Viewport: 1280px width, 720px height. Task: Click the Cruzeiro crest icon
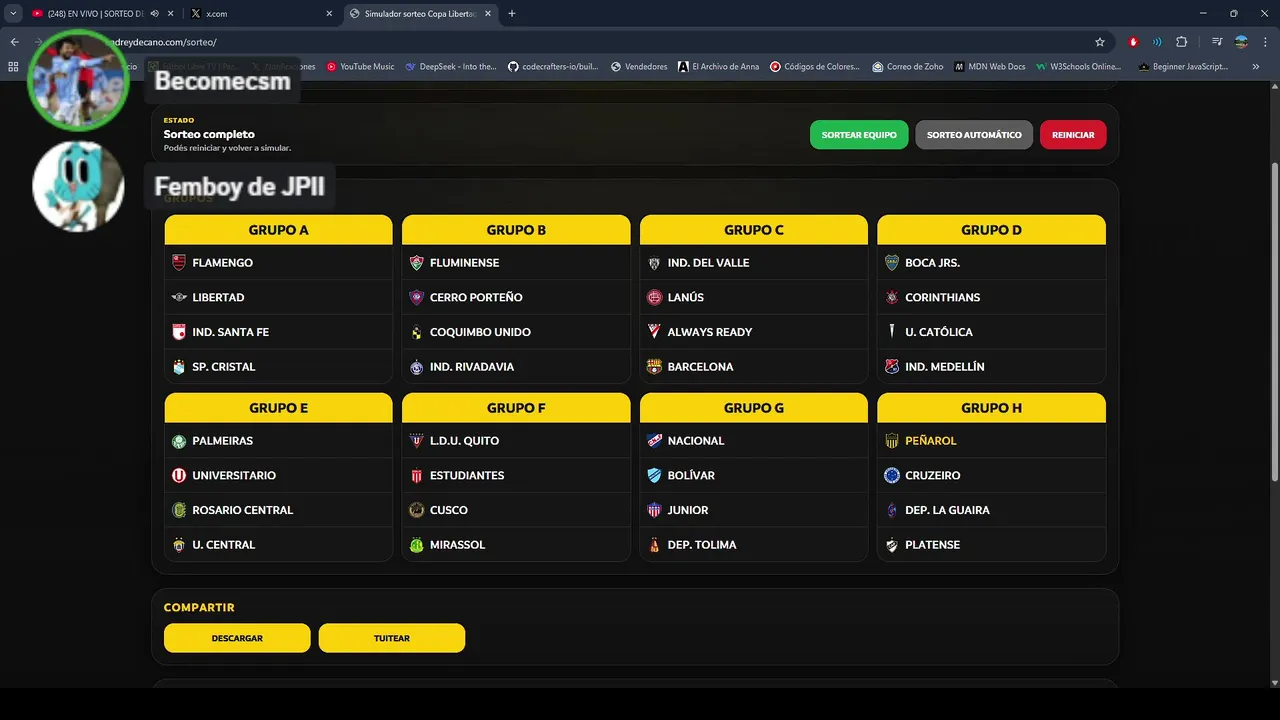(x=892, y=476)
